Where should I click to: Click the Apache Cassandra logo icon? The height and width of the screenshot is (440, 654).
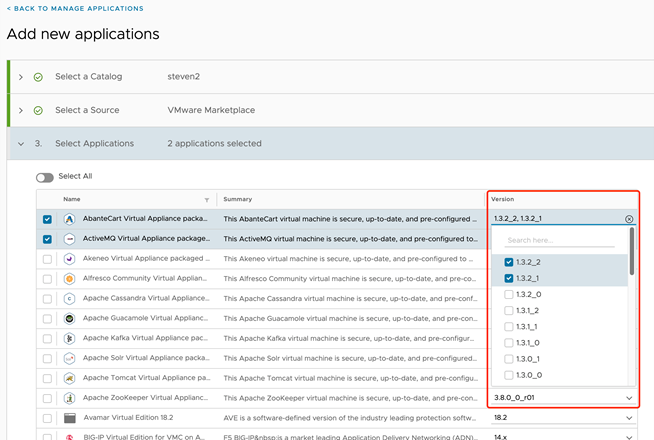click(x=70, y=298)
